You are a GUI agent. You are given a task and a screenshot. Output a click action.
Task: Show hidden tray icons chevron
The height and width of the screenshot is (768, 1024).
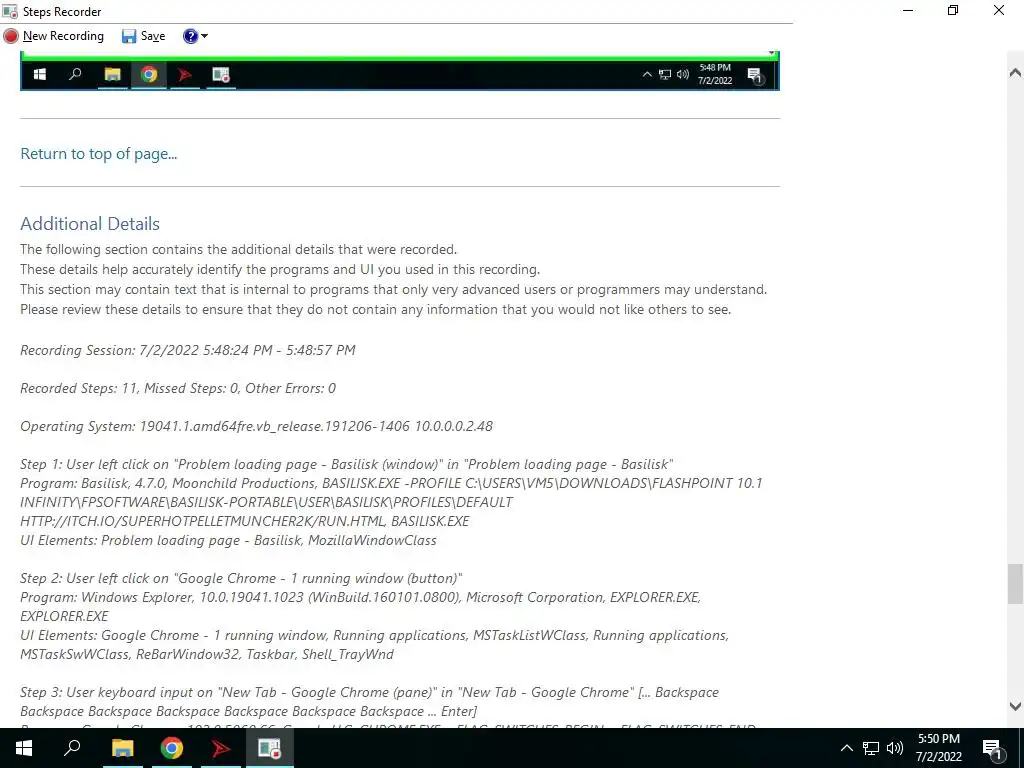(846, 748)
